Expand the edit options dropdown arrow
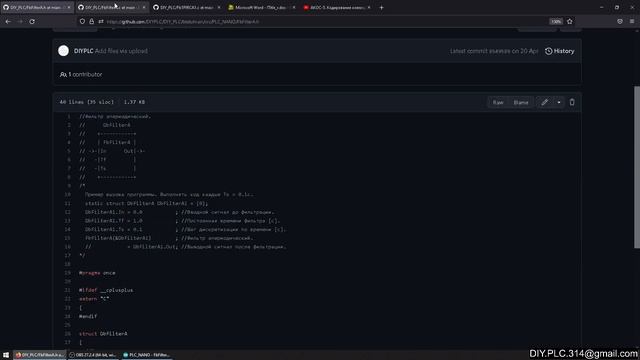This screenshot has height=360, width=640. click(559, 102)
